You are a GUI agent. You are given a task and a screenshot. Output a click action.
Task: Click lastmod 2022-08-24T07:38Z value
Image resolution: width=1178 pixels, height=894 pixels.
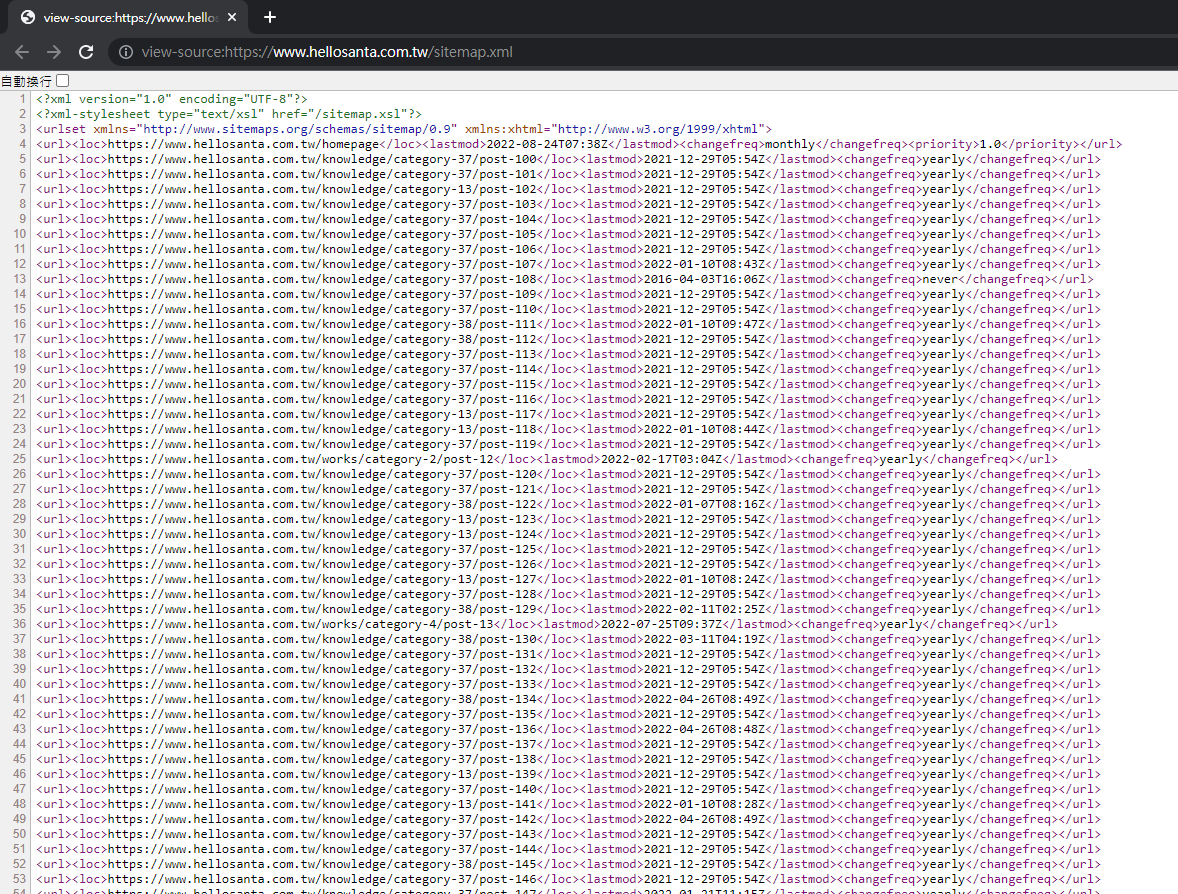point(547,144)
